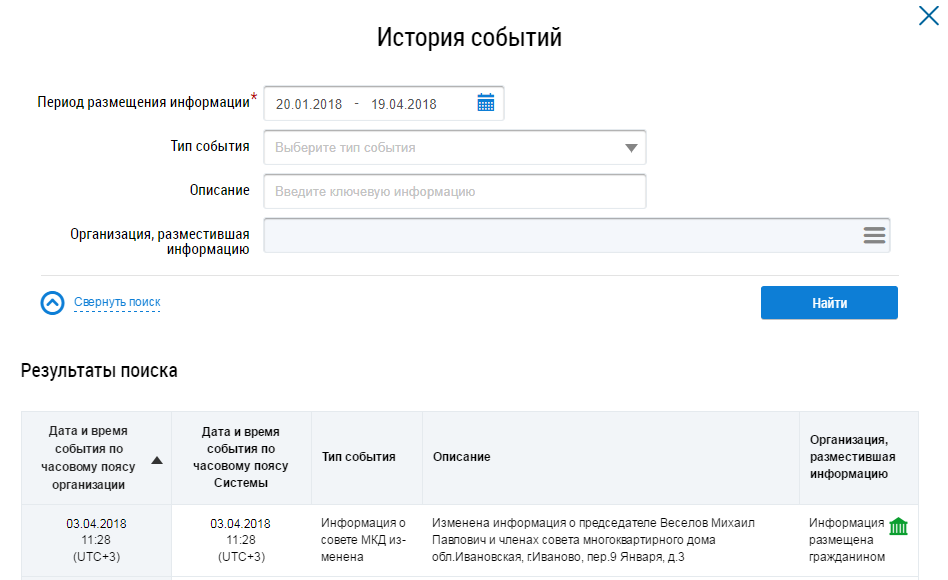Open organization list menu icon
Screen dimensions: 948x580
pyautogui.click(x=874, y=235)
